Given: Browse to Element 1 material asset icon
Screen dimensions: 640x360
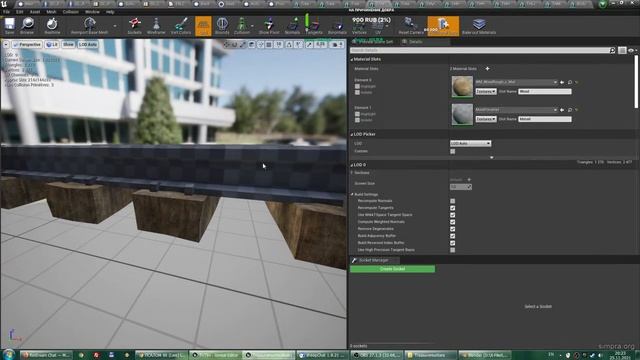Looking at the screenshot, I should [x=570, y=110].
